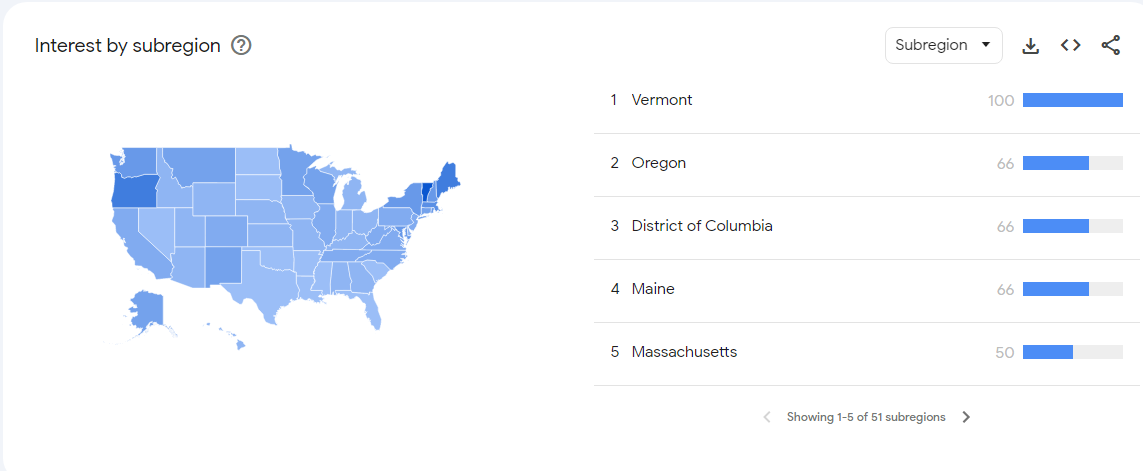Click Vermont's interest bar

(1072, 100)
